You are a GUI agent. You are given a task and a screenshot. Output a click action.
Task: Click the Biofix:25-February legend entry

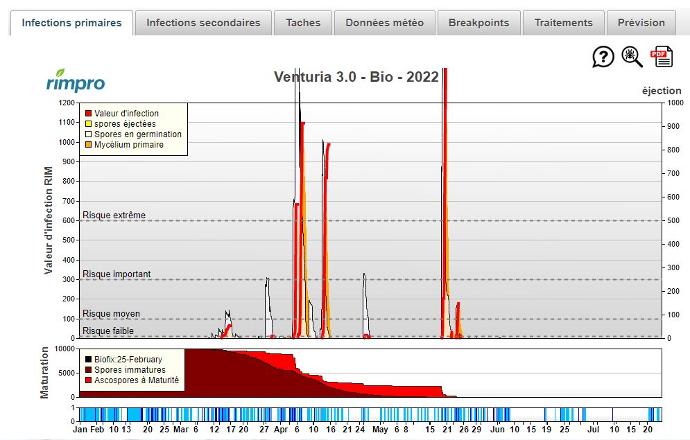pyautogui.click(x=124, y=359)
